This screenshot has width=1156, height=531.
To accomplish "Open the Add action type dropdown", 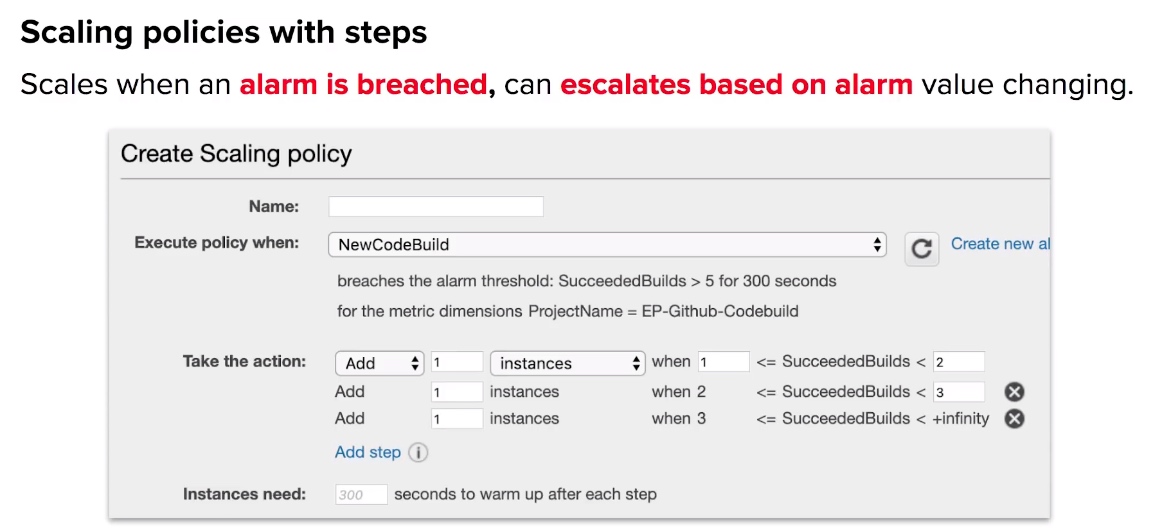I will click(x=380, y=363).
